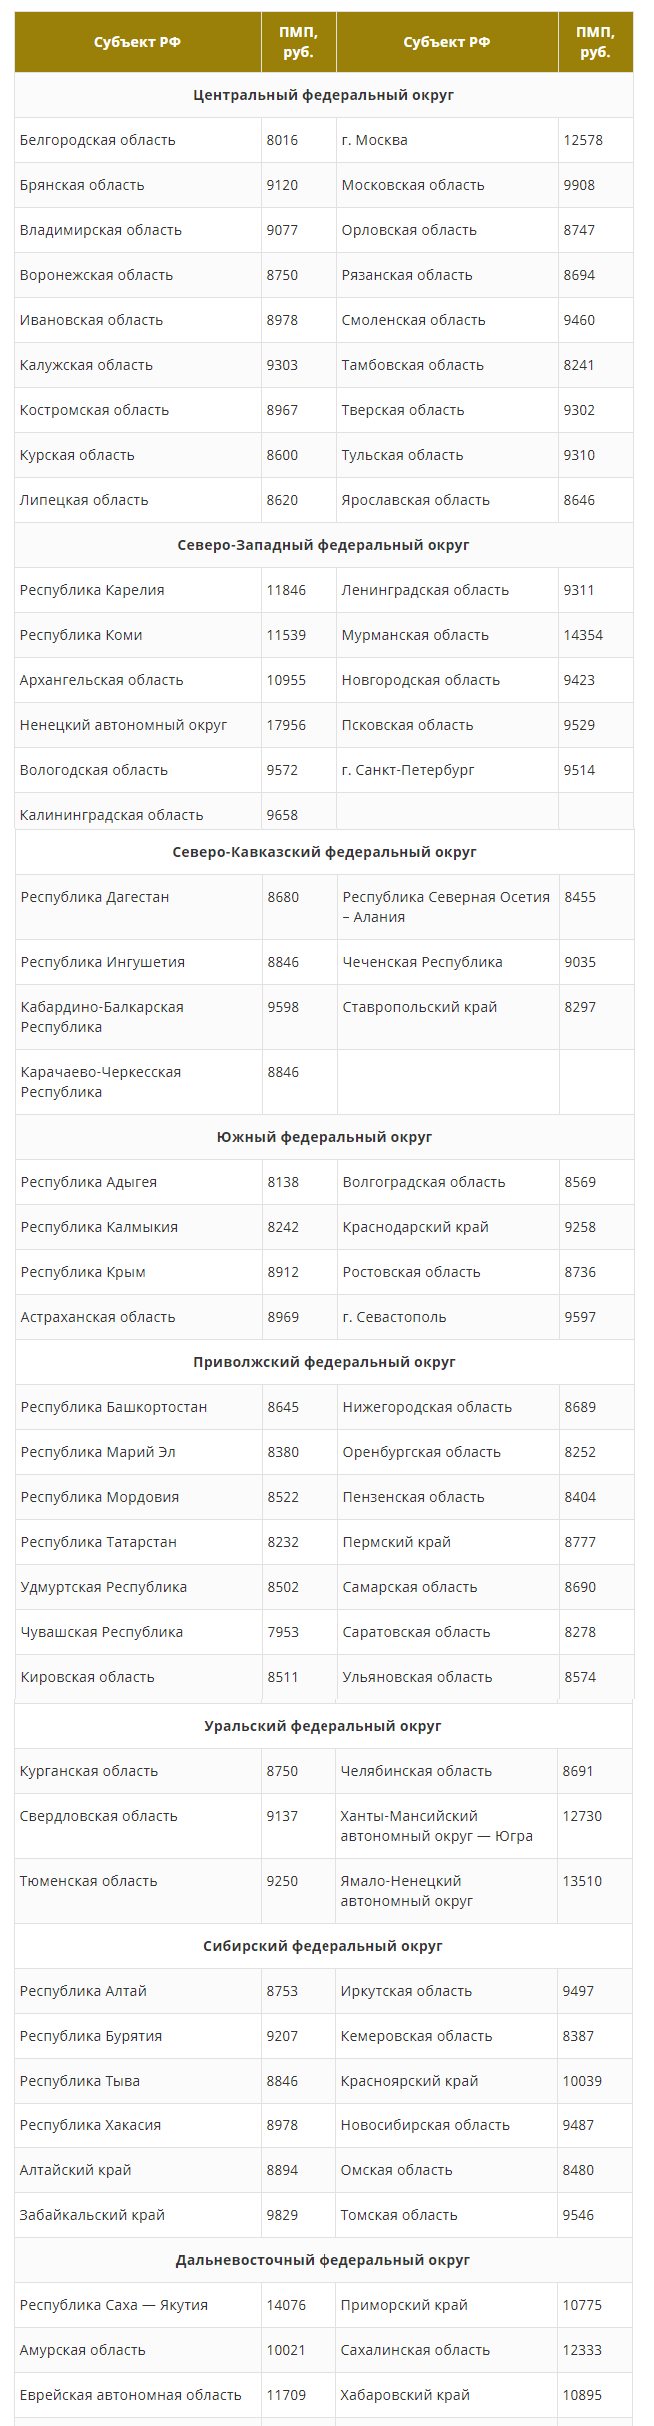The height and width of the screenshot is (2426, 654).
Task: Select the "Приволжский федеральный округ" heading
Action: pyautogui.click(x=325, y=1362)
